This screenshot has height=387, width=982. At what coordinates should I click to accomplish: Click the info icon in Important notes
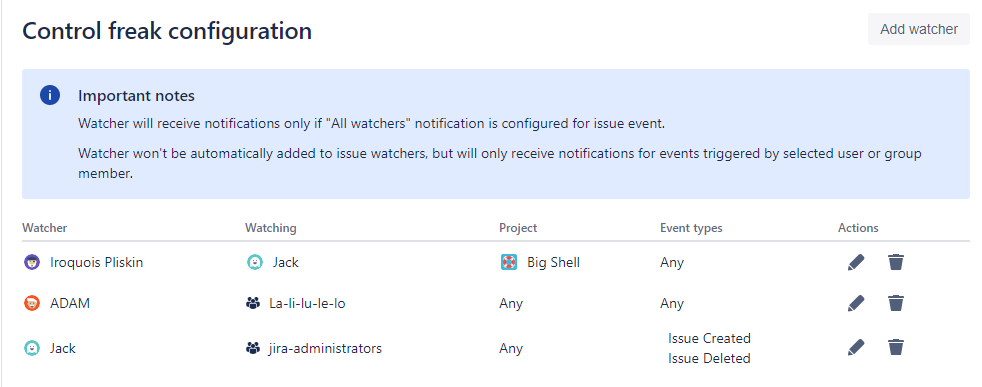click(50, 96)
